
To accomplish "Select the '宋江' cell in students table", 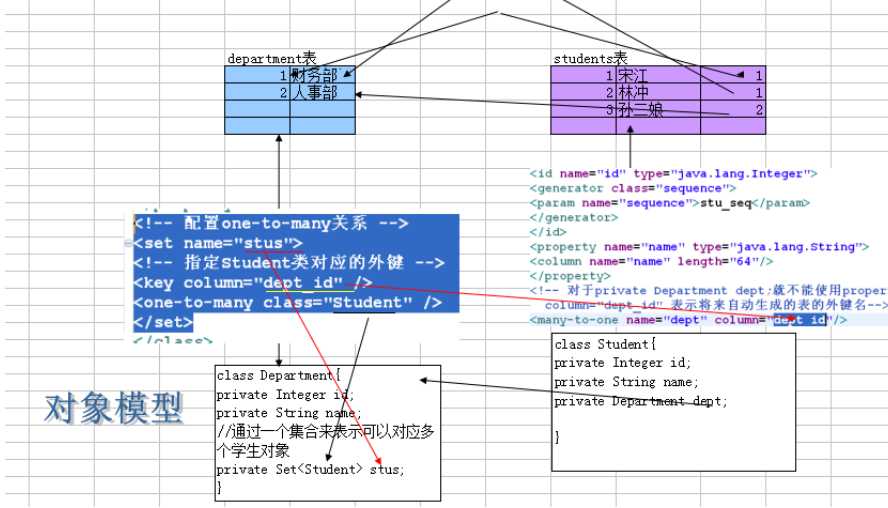I will click(x=658, y=75).
